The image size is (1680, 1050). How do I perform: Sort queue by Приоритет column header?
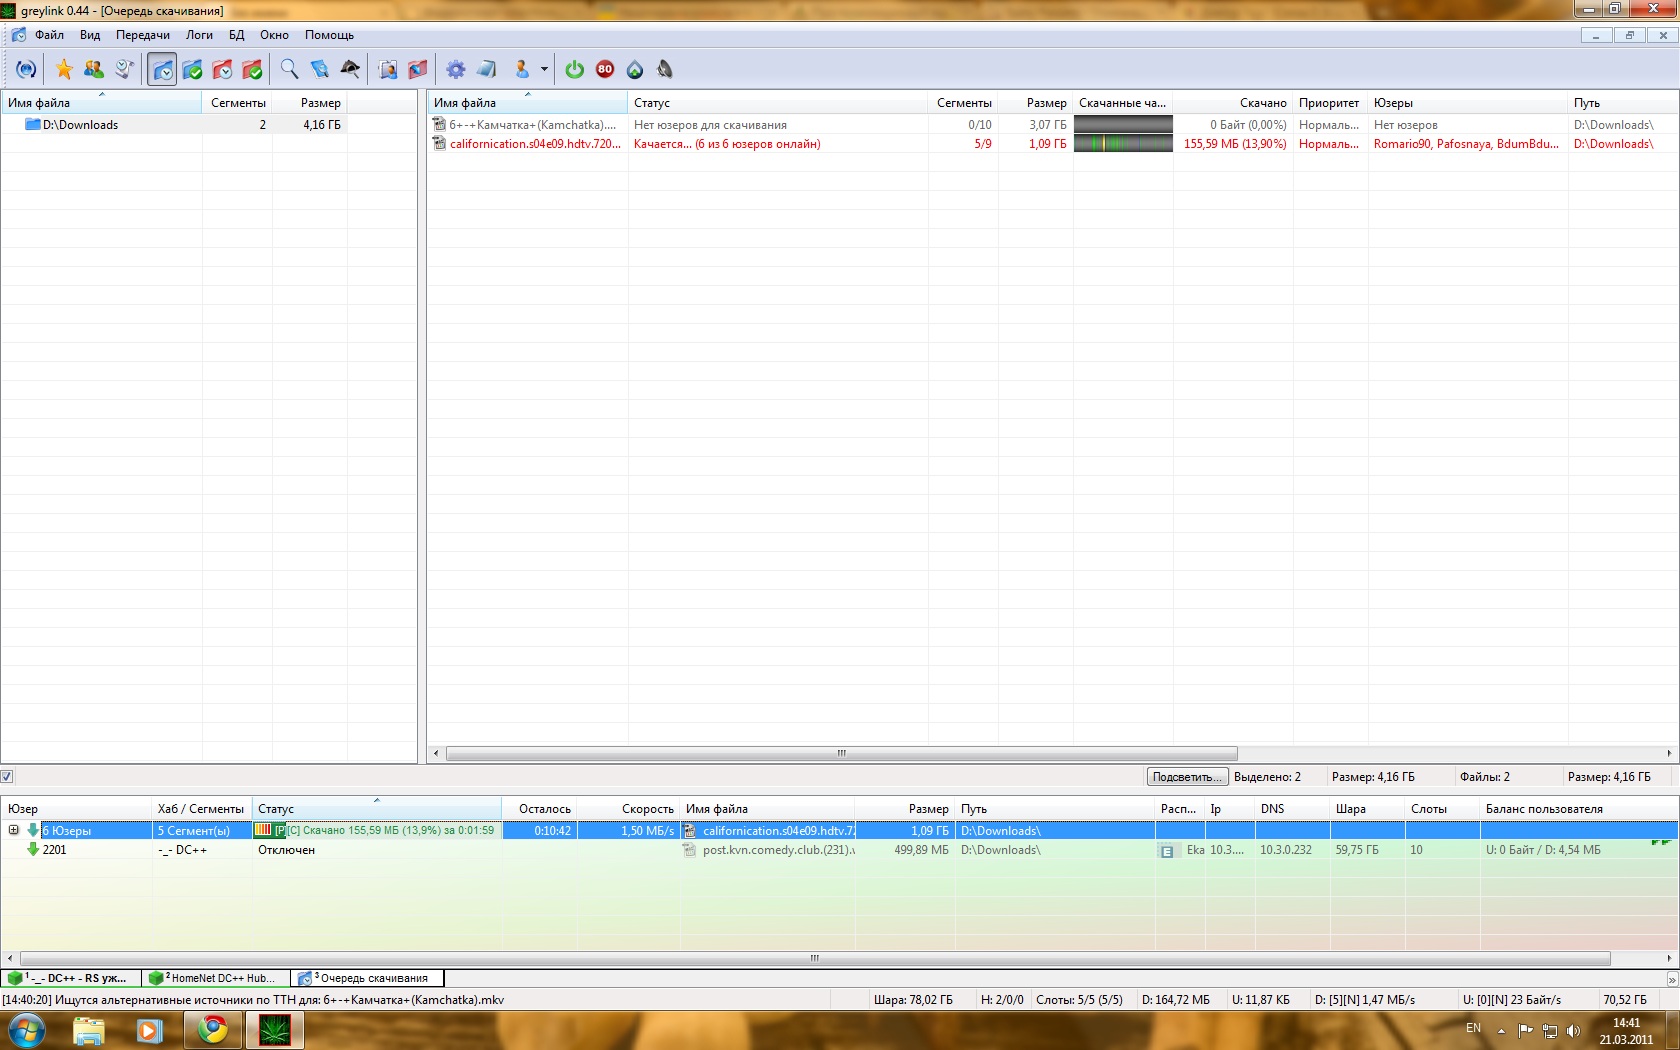[1328, 103]
